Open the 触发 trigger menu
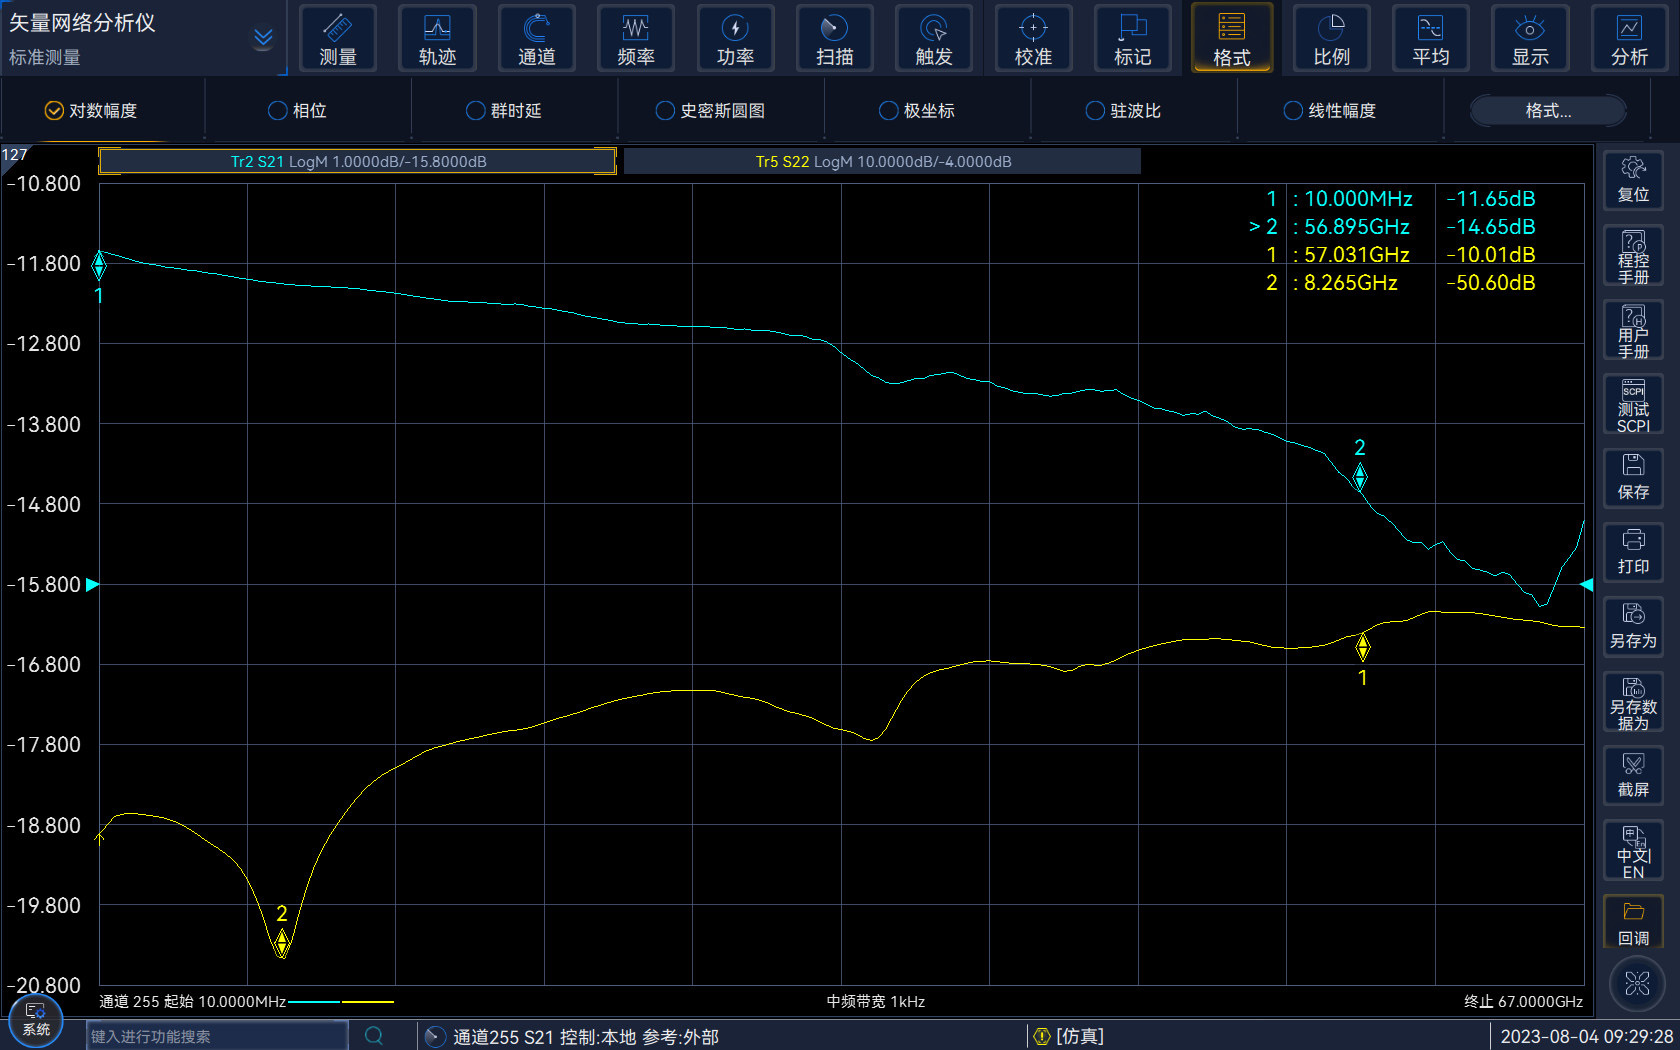1680x1050 pixels. 933,39
